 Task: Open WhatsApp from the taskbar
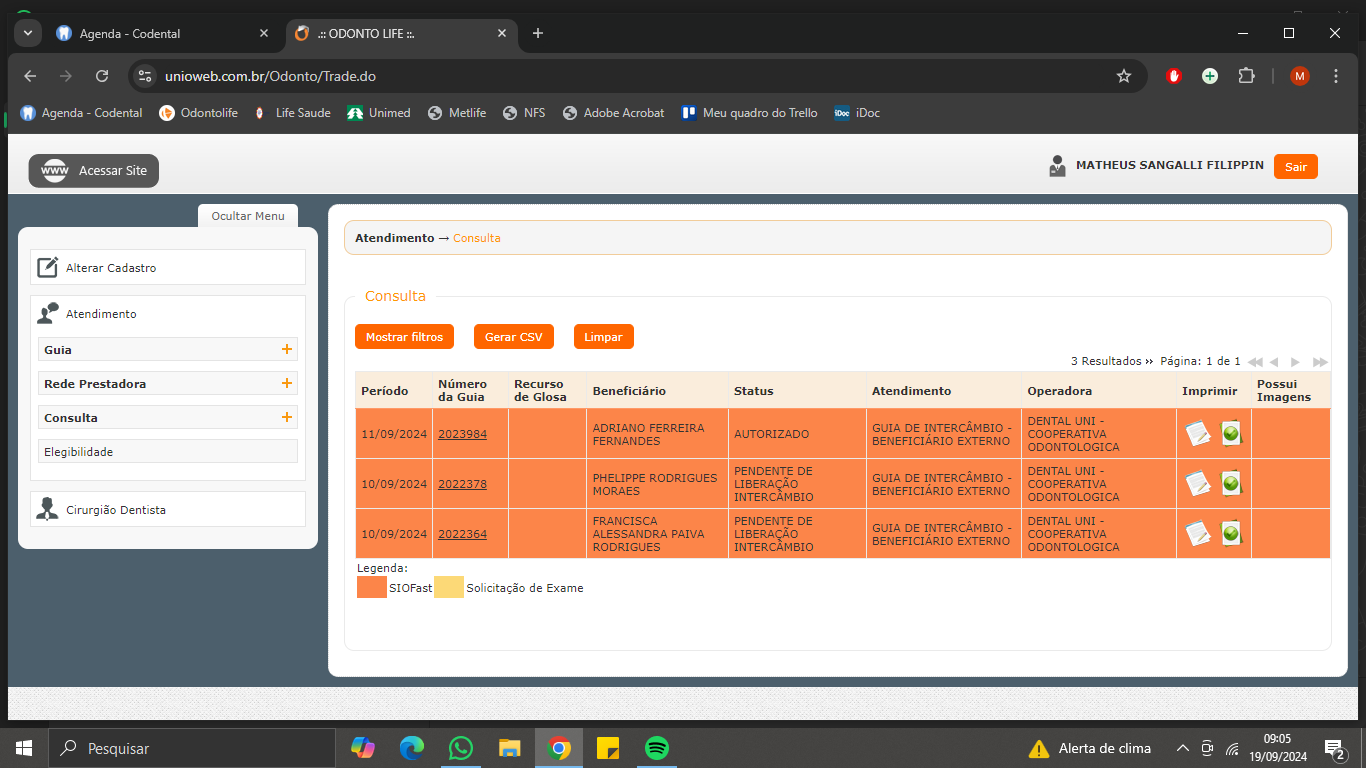(x=460, y=748)
